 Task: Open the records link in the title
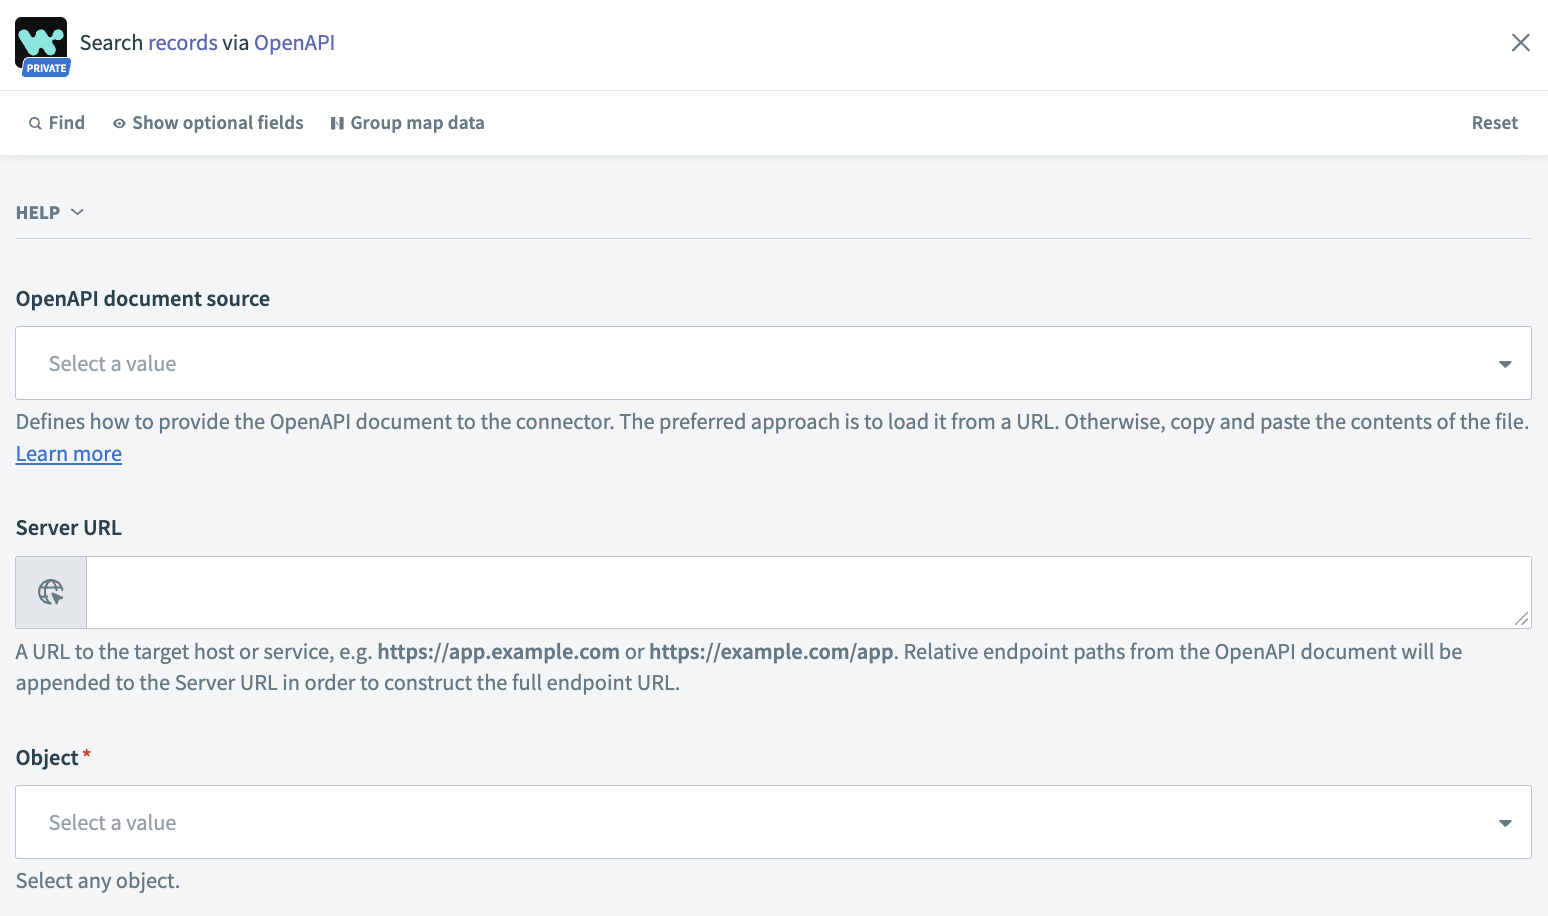coord(184,42)
